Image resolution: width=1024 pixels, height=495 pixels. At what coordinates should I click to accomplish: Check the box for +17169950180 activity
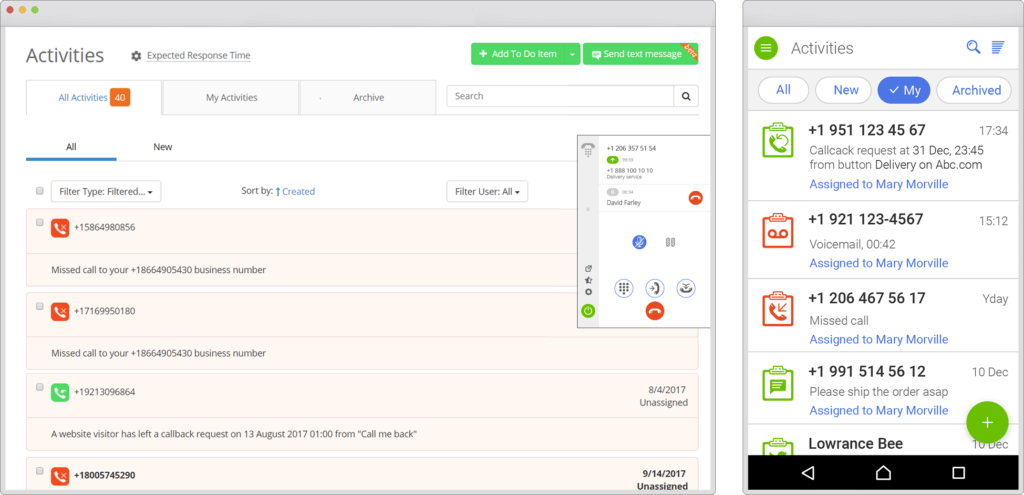tap(40, 306)
